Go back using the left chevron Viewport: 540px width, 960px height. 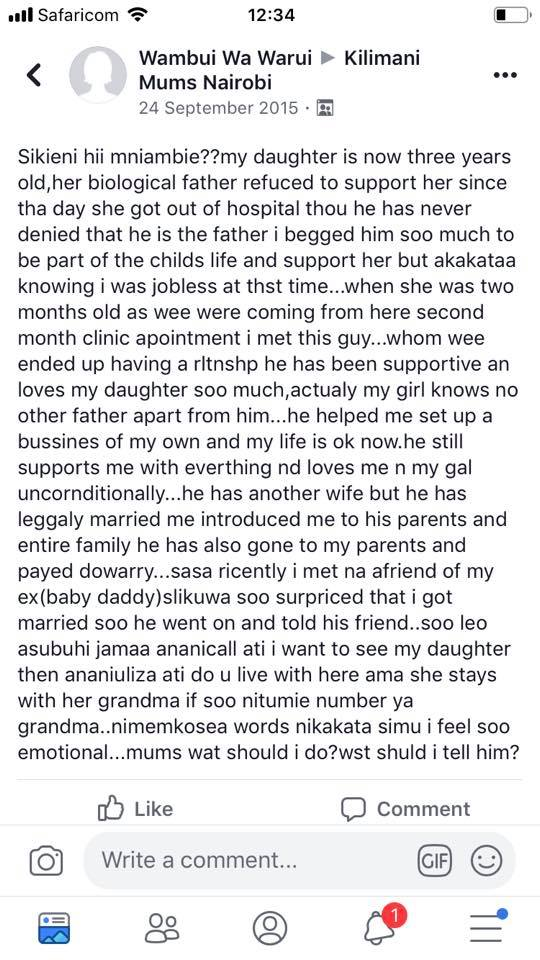[34, 75]
